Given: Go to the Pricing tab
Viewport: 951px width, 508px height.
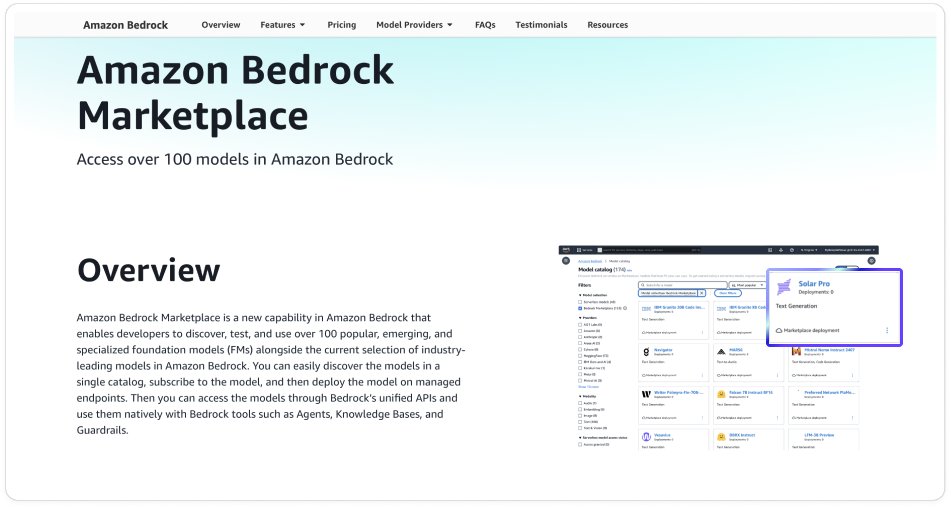Looking at the screenshot, I should [341, 25].
